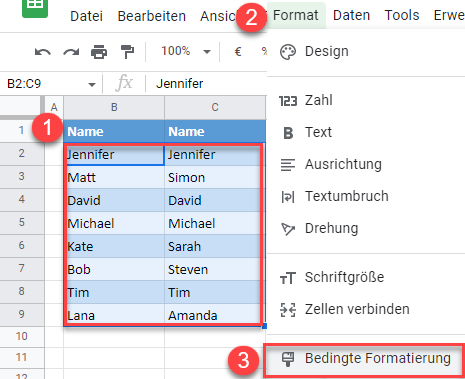The image size is (465, 379).
Task: Click cell Bob
Action: tap(114, 269)
